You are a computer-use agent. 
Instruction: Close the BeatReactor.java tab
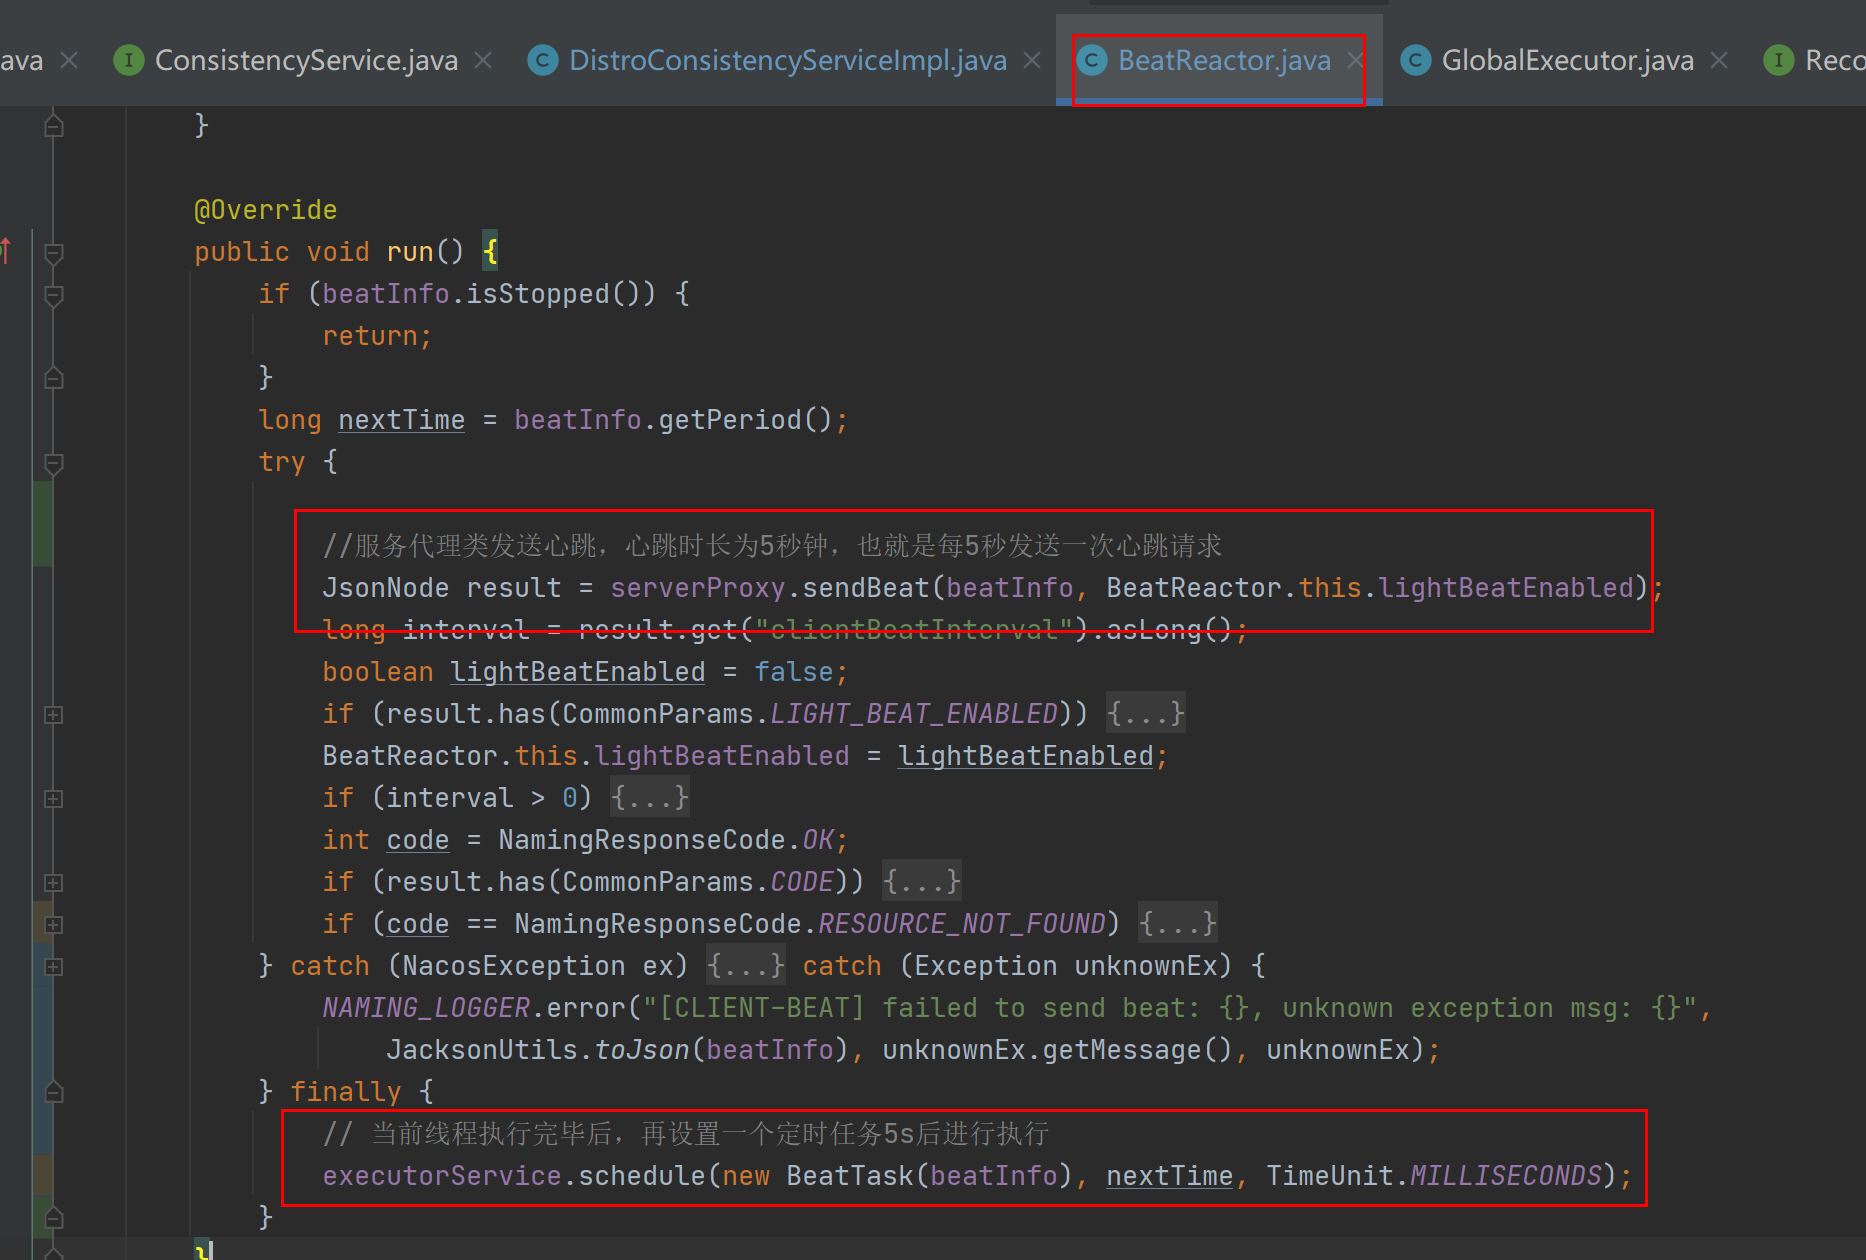[1355, 61]
